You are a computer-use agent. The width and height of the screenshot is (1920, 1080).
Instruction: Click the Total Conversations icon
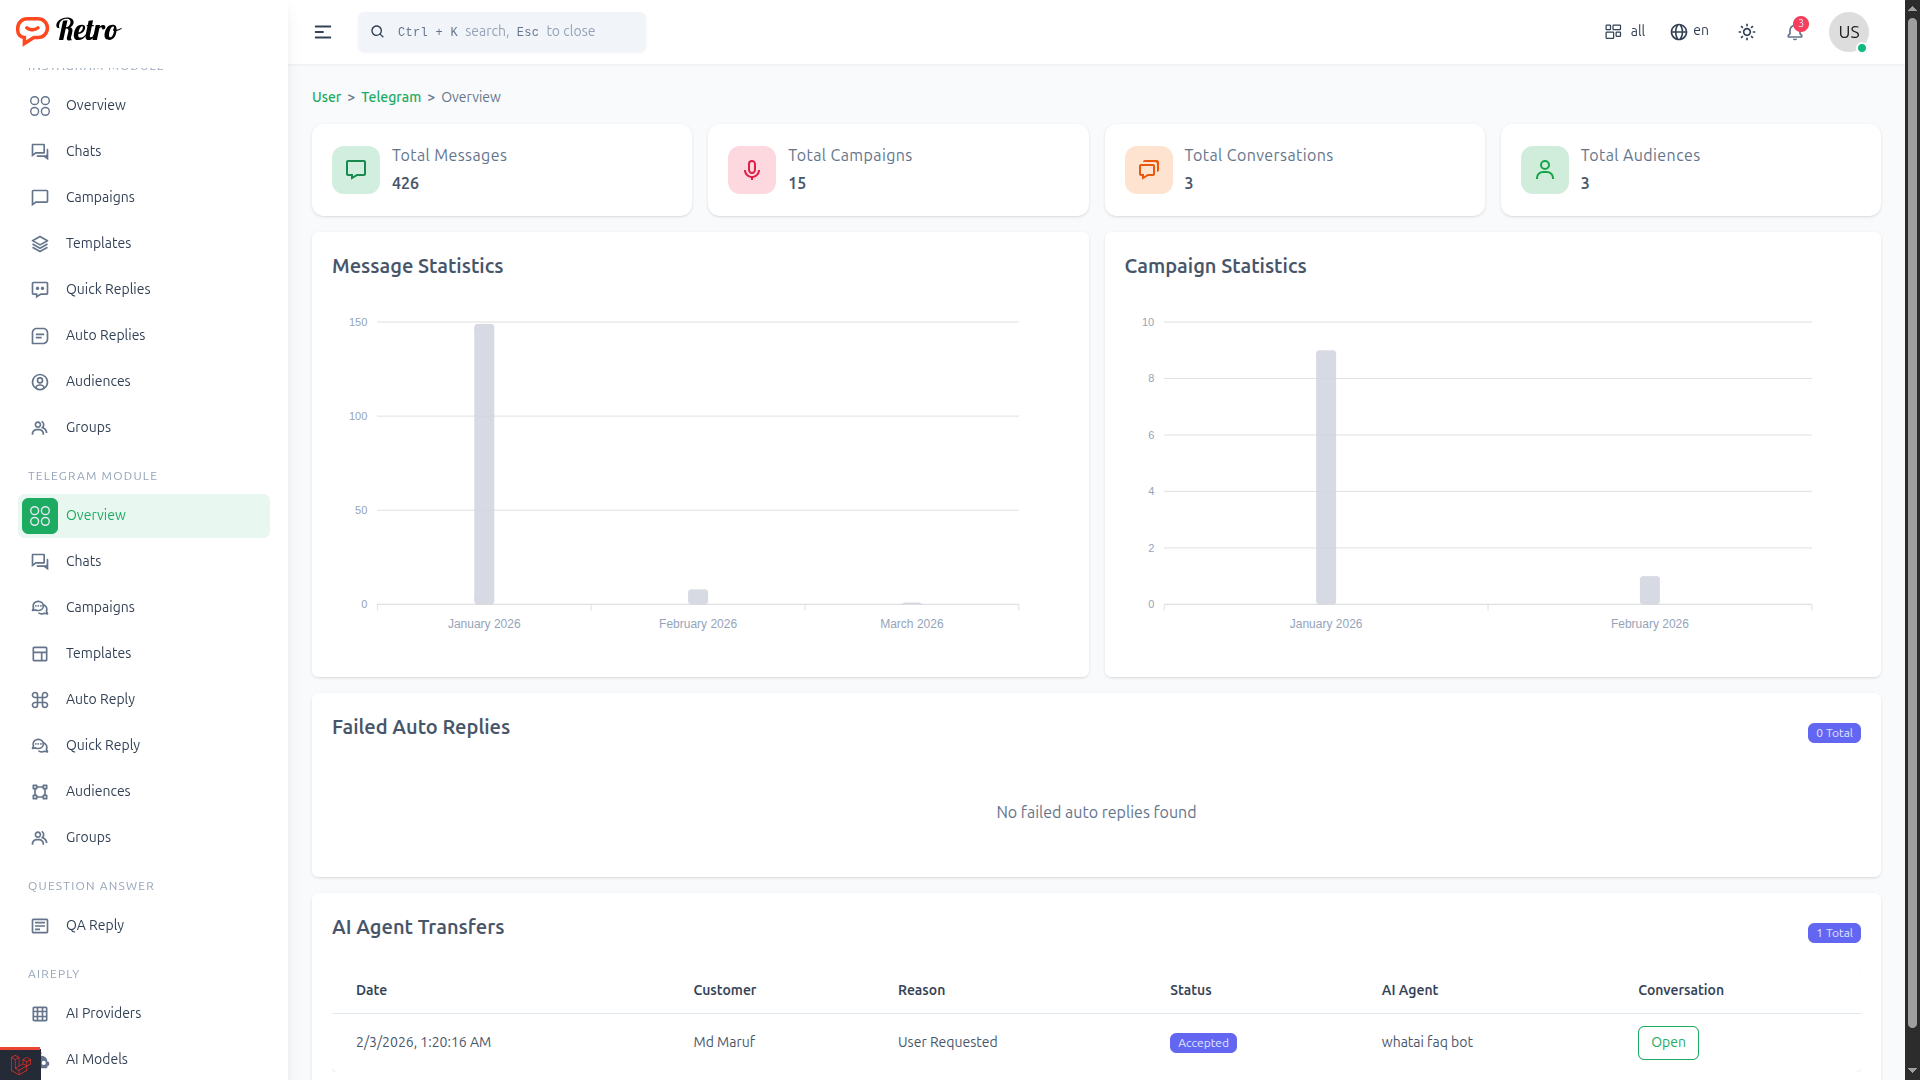tap(1148, 170)
